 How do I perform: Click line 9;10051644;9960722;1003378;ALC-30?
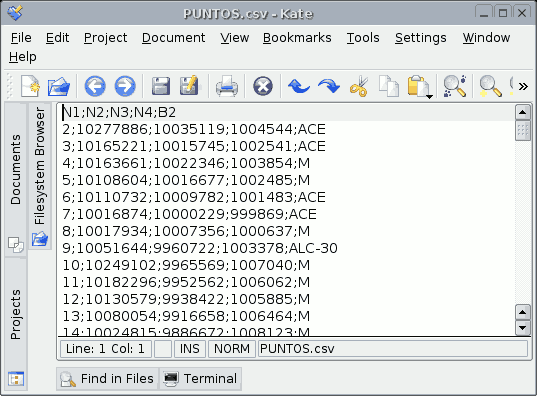[200, 248]
